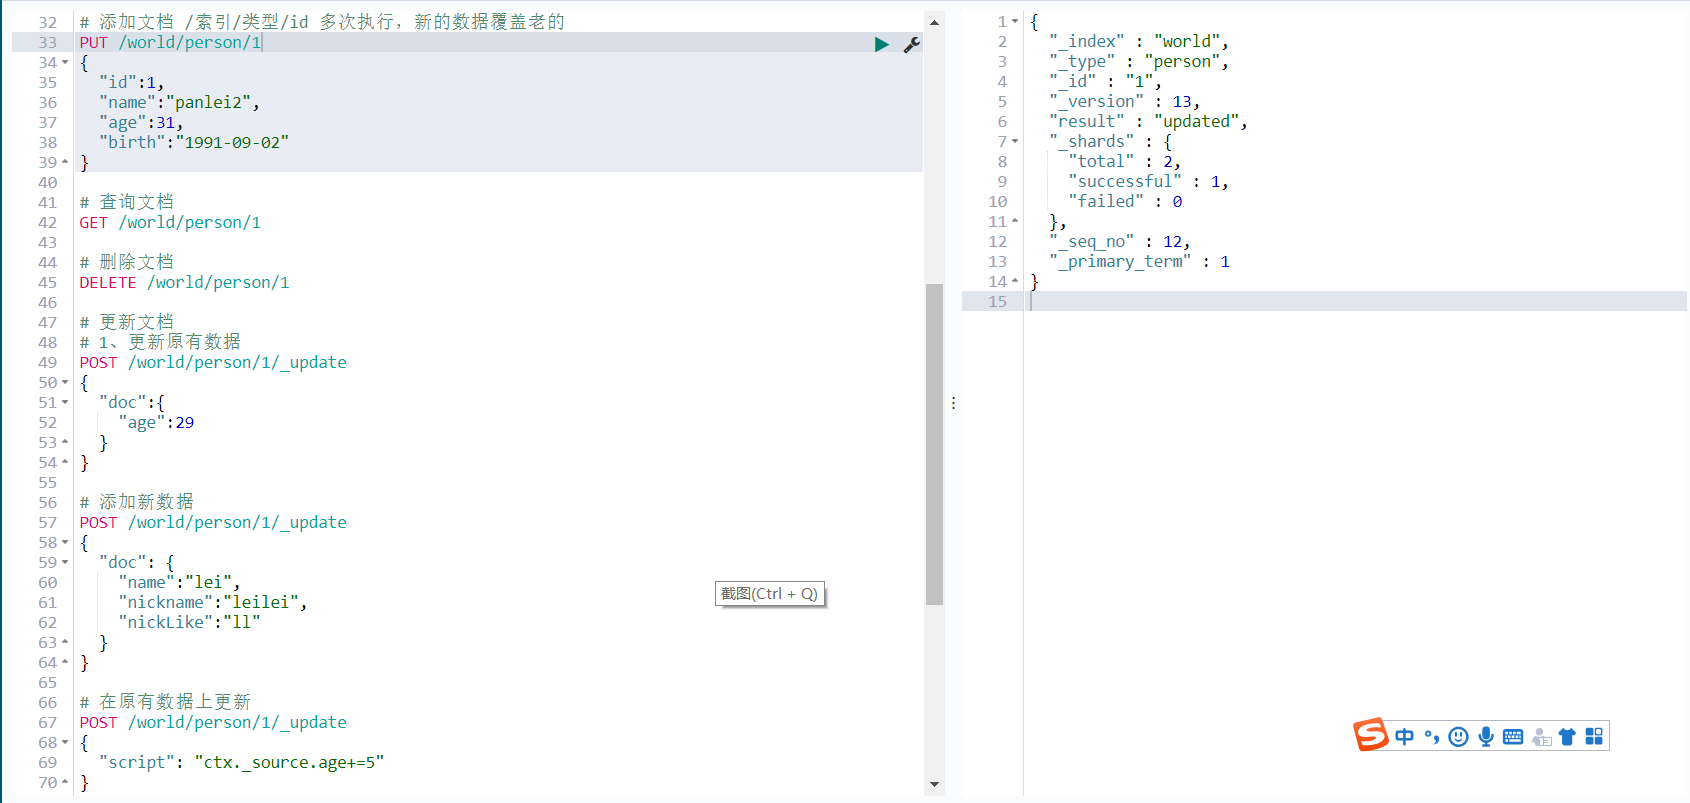Click the "name":"panlei2" line
The height and width of the screenshot is (803, 1690).
[180, 102]
